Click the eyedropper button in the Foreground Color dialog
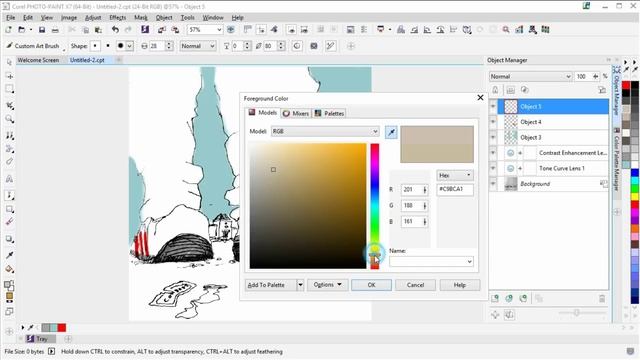 391,132
